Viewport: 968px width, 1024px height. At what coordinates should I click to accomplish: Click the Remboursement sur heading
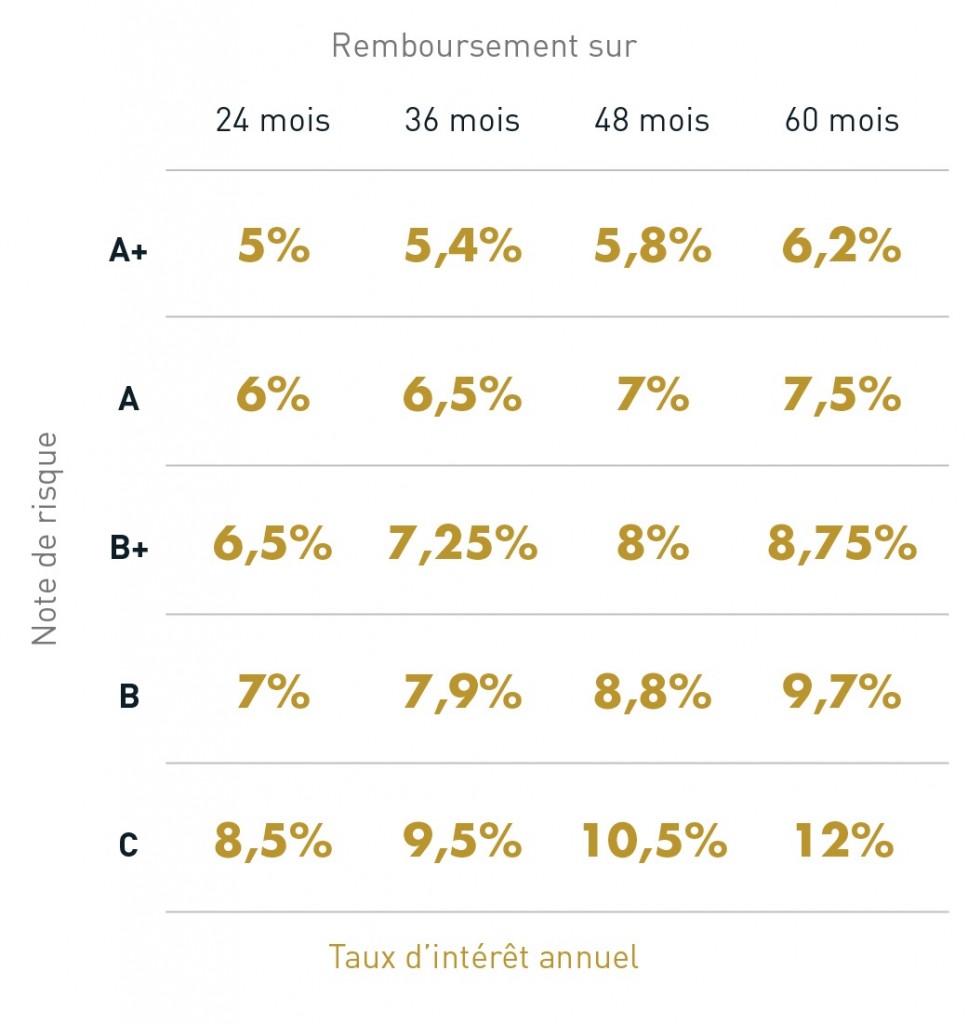click(484, 46)
